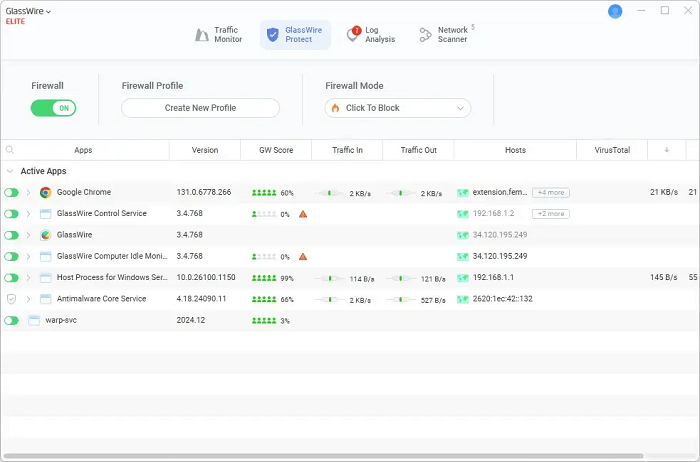Switch to the Traffic Monitor tab

click(218, 34)
